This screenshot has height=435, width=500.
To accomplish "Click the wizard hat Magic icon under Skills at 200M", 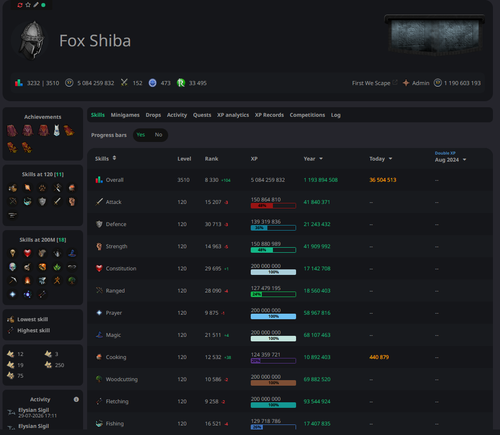I will 72,253.
